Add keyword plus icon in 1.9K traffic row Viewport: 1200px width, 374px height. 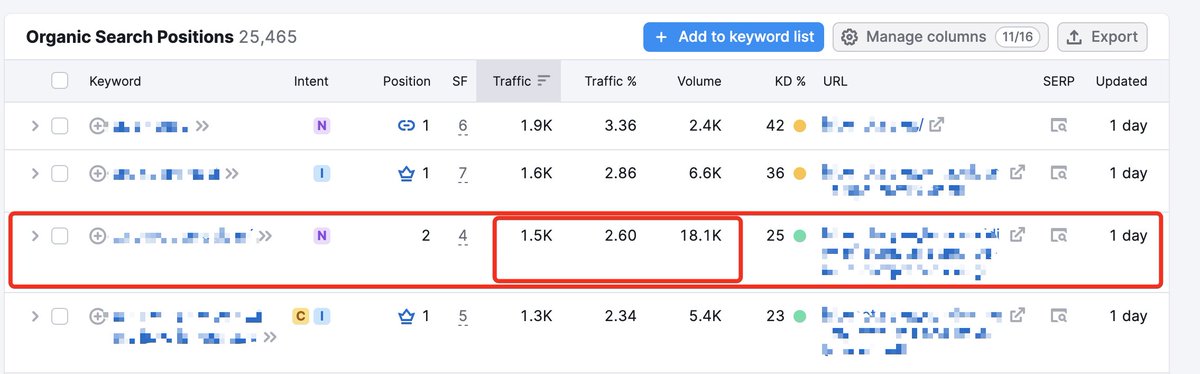98,126
